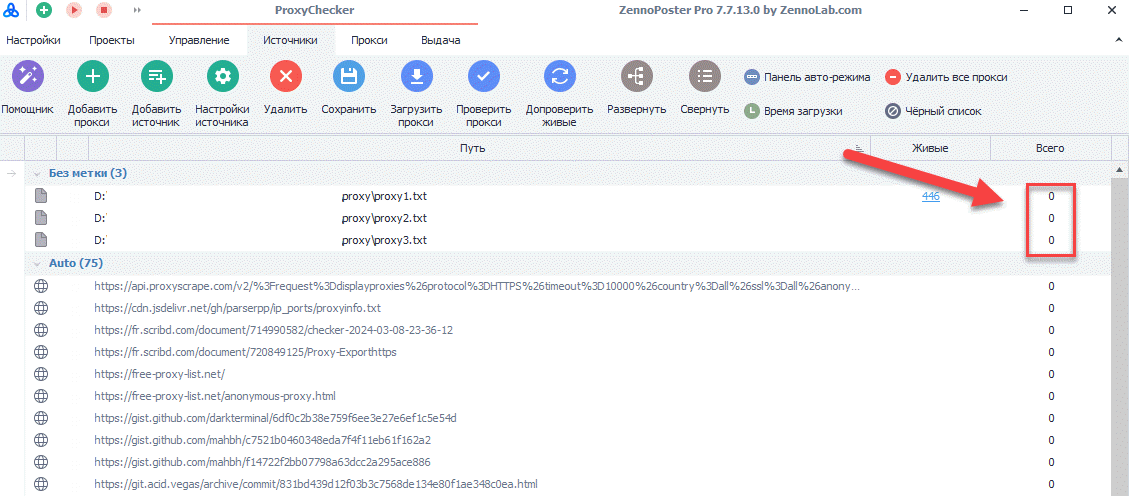This screenshot has height=496, width=1129.
Task: Open the Выдача tab
Action: tap(441, 40)
